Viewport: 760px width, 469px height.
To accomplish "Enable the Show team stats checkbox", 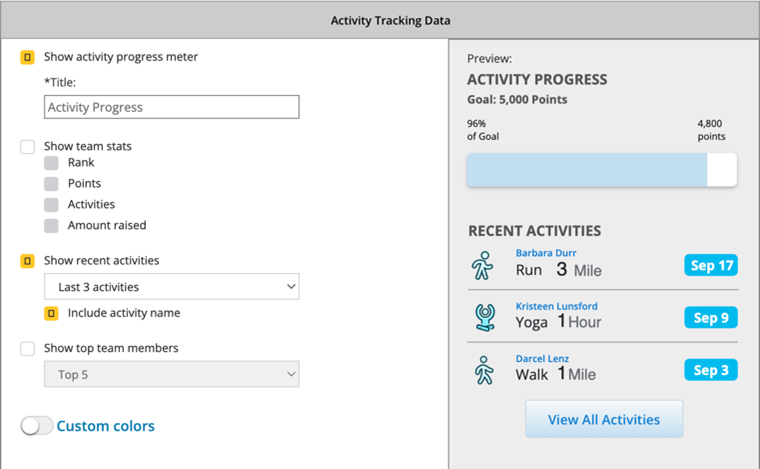I will [x=28, y=146].
